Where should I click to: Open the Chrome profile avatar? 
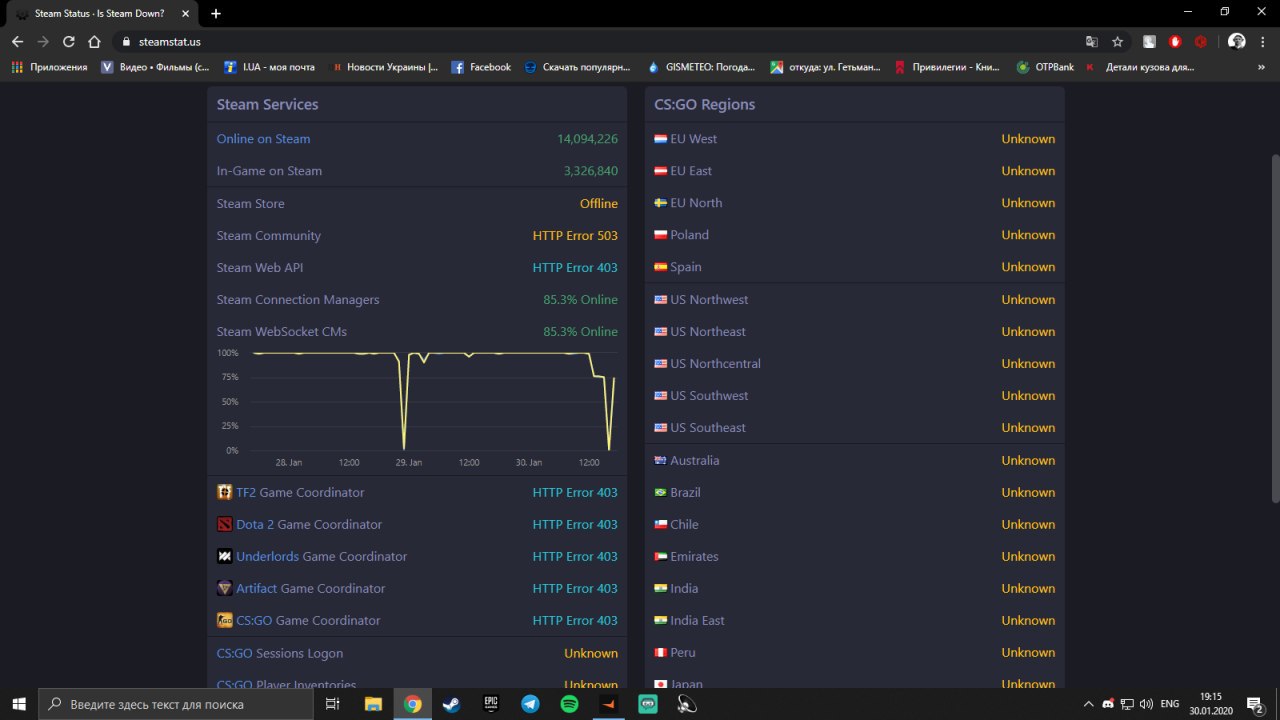[1237, 42]
